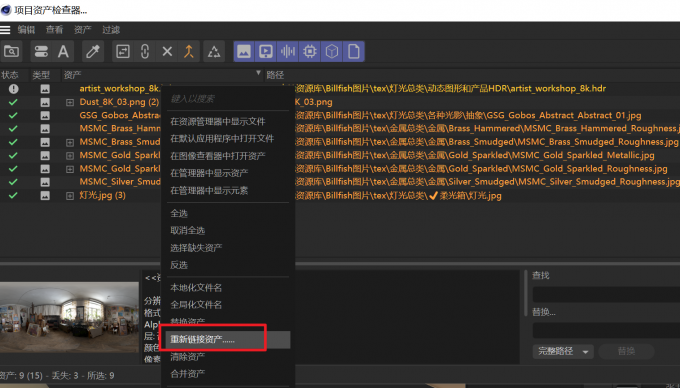The height and width of the screenshot is (388, 680).
Task: Expand the first MSMC_Gold_Sparkl row ending in Metallic.jpg
Action: pyautogui.click(x=70, y=156)
